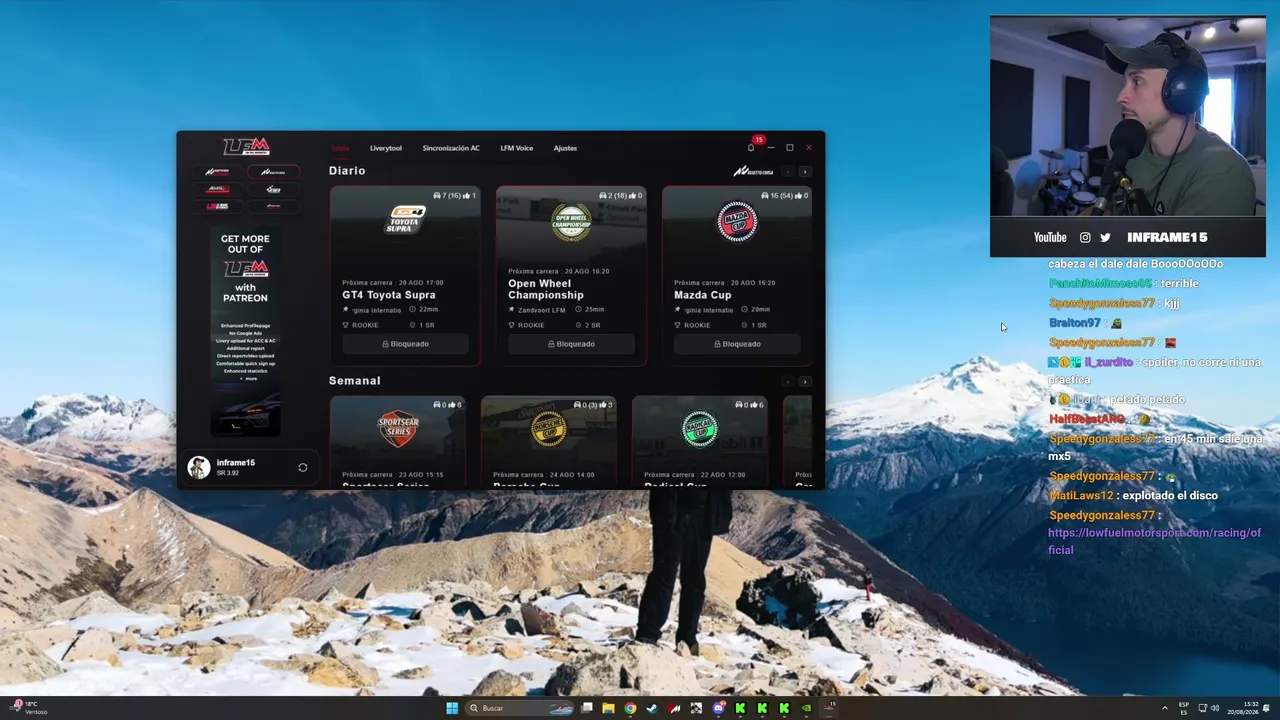
Task: Click Zandvoort LFM track name
Action: [542, 310]
